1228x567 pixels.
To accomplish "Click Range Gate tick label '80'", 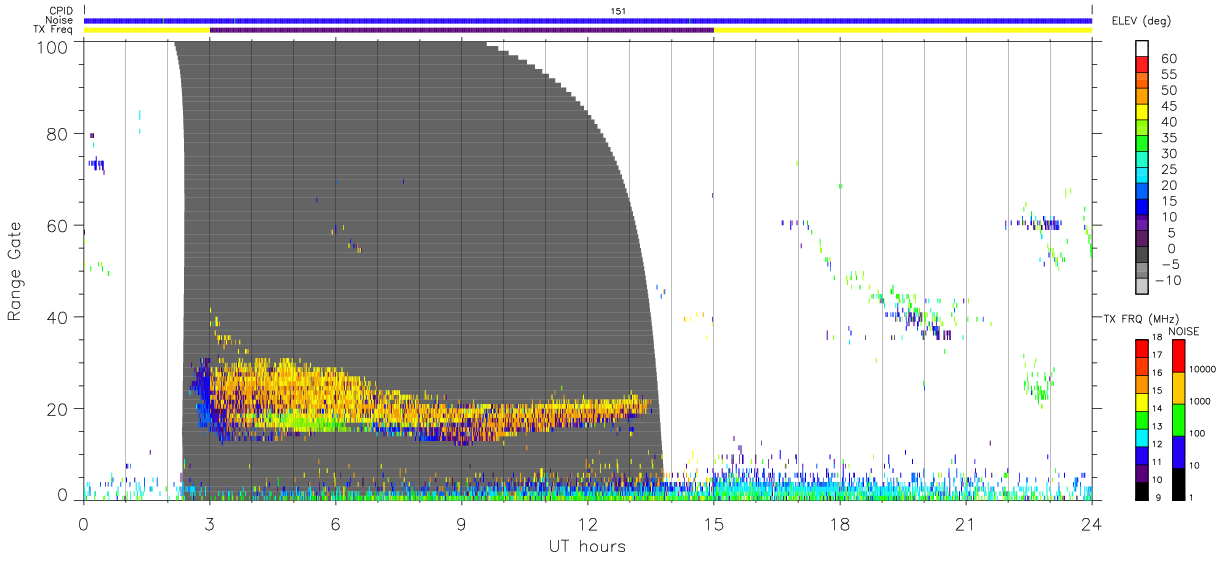I will (x=59, y=134).
